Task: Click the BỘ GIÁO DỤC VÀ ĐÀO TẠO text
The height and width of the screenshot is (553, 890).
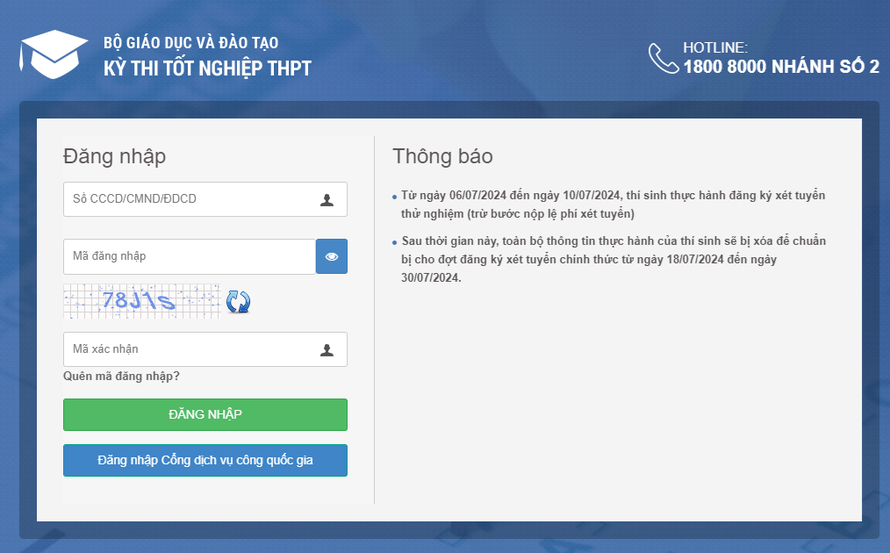Action: coord(191,43)
